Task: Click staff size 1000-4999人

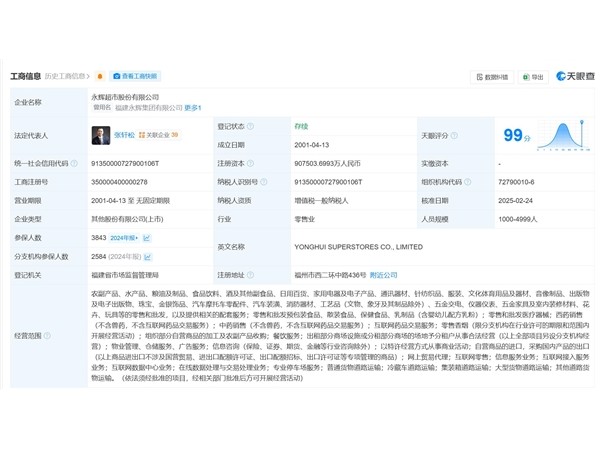Action: point(518,219)
